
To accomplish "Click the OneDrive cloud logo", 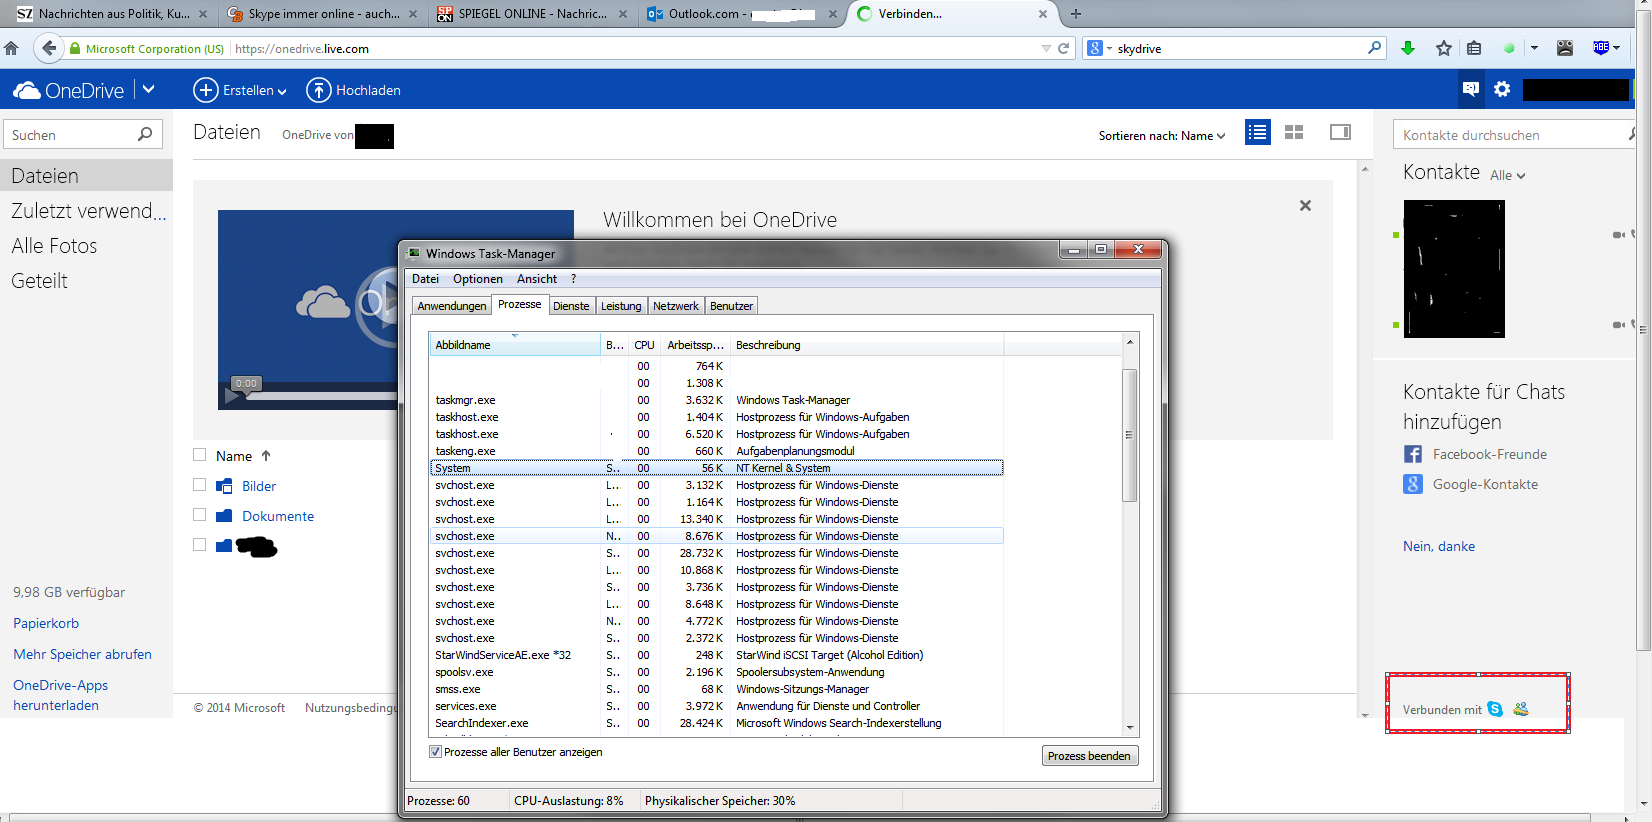I will [x=26, y=90].
